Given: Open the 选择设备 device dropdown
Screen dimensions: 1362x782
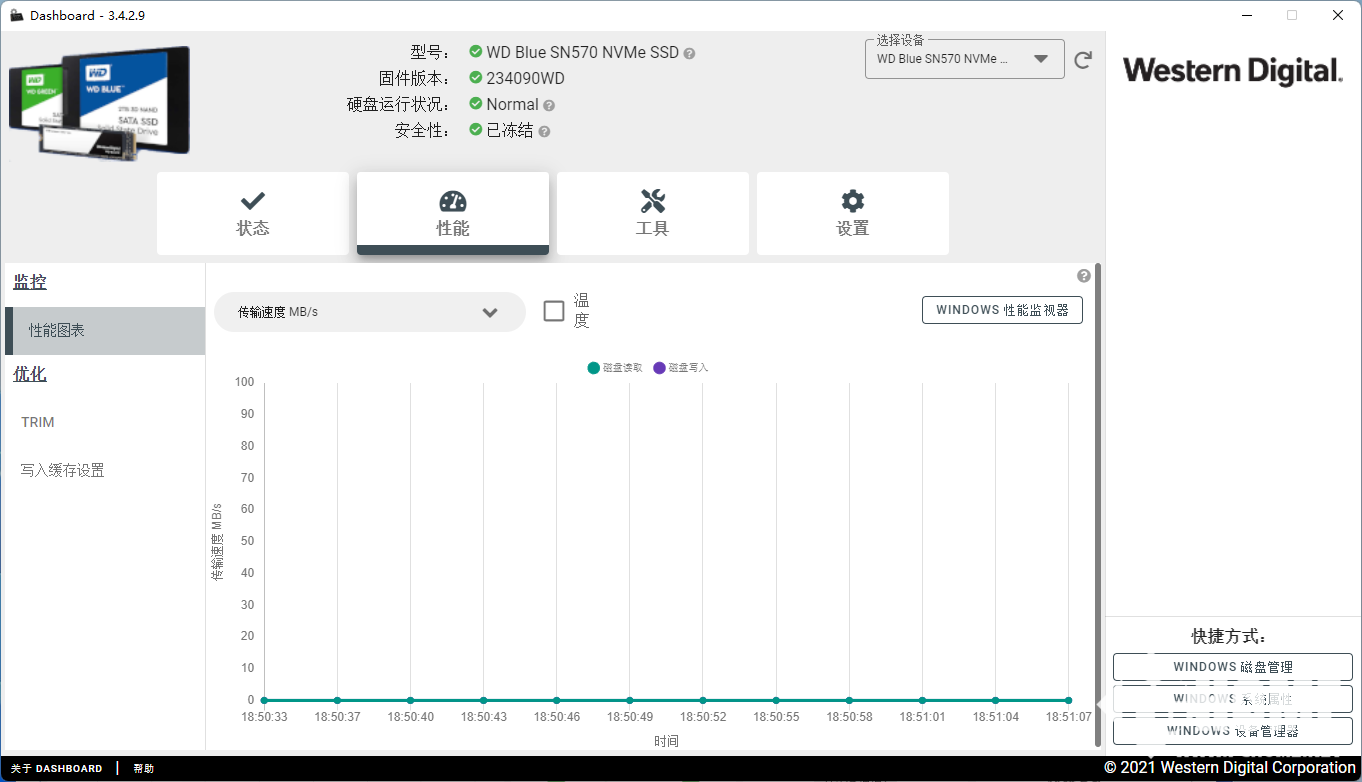Looking at the screenshot, I should click(x=964, y=59).
